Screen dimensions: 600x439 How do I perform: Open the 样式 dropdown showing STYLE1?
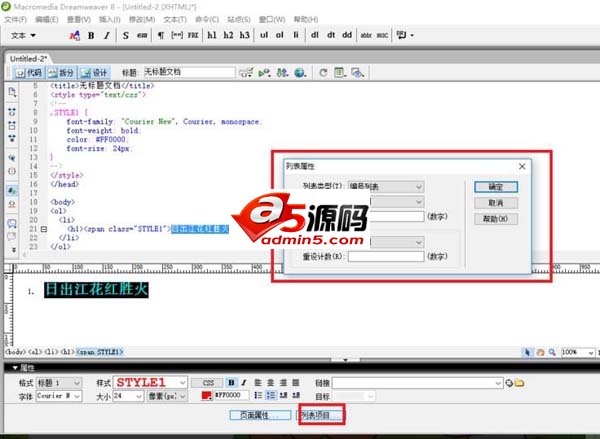150,382
